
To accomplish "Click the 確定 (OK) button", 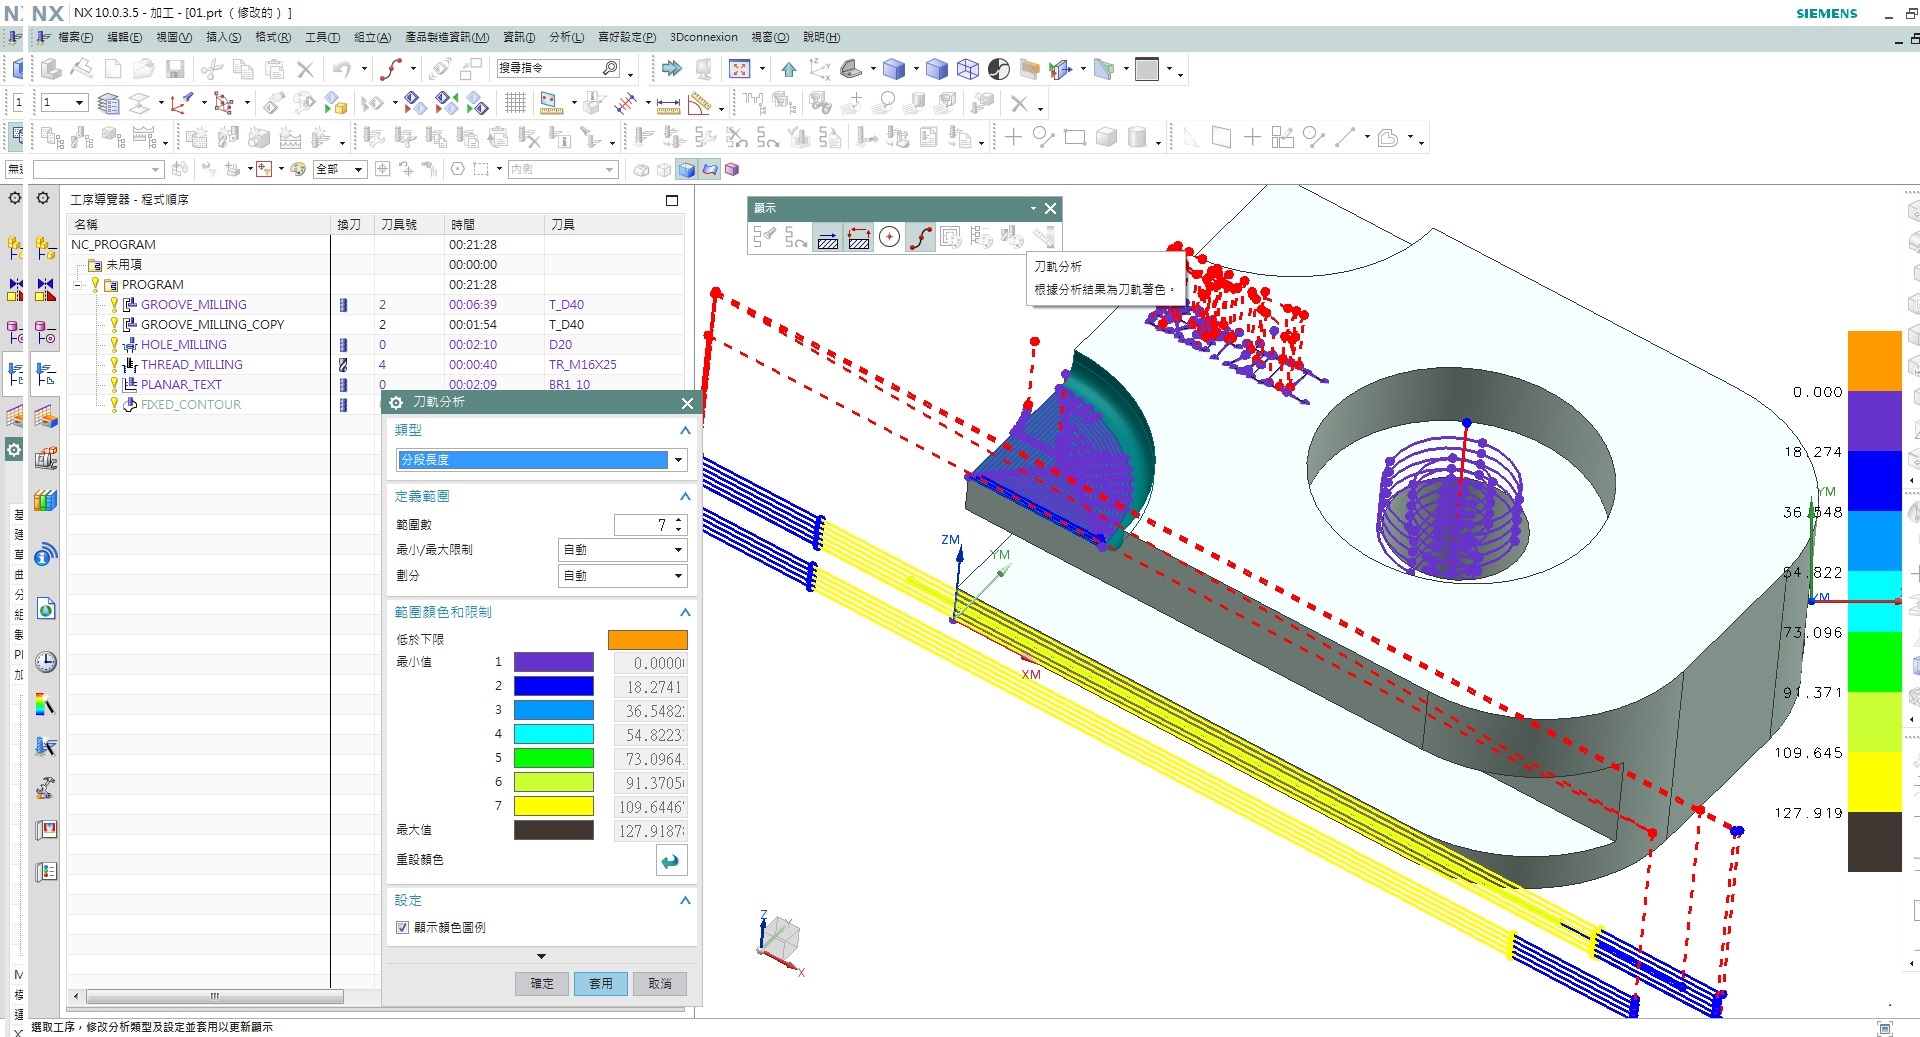I will [541, 984].
